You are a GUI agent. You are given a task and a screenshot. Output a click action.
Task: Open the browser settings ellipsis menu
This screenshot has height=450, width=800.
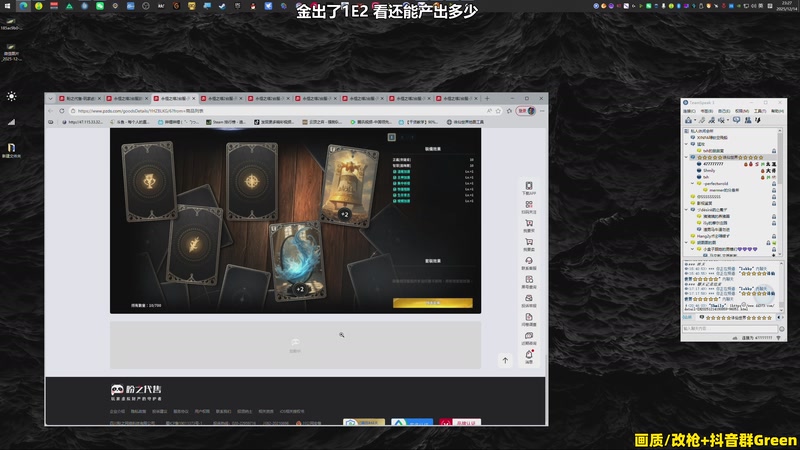tap(542, 111)
